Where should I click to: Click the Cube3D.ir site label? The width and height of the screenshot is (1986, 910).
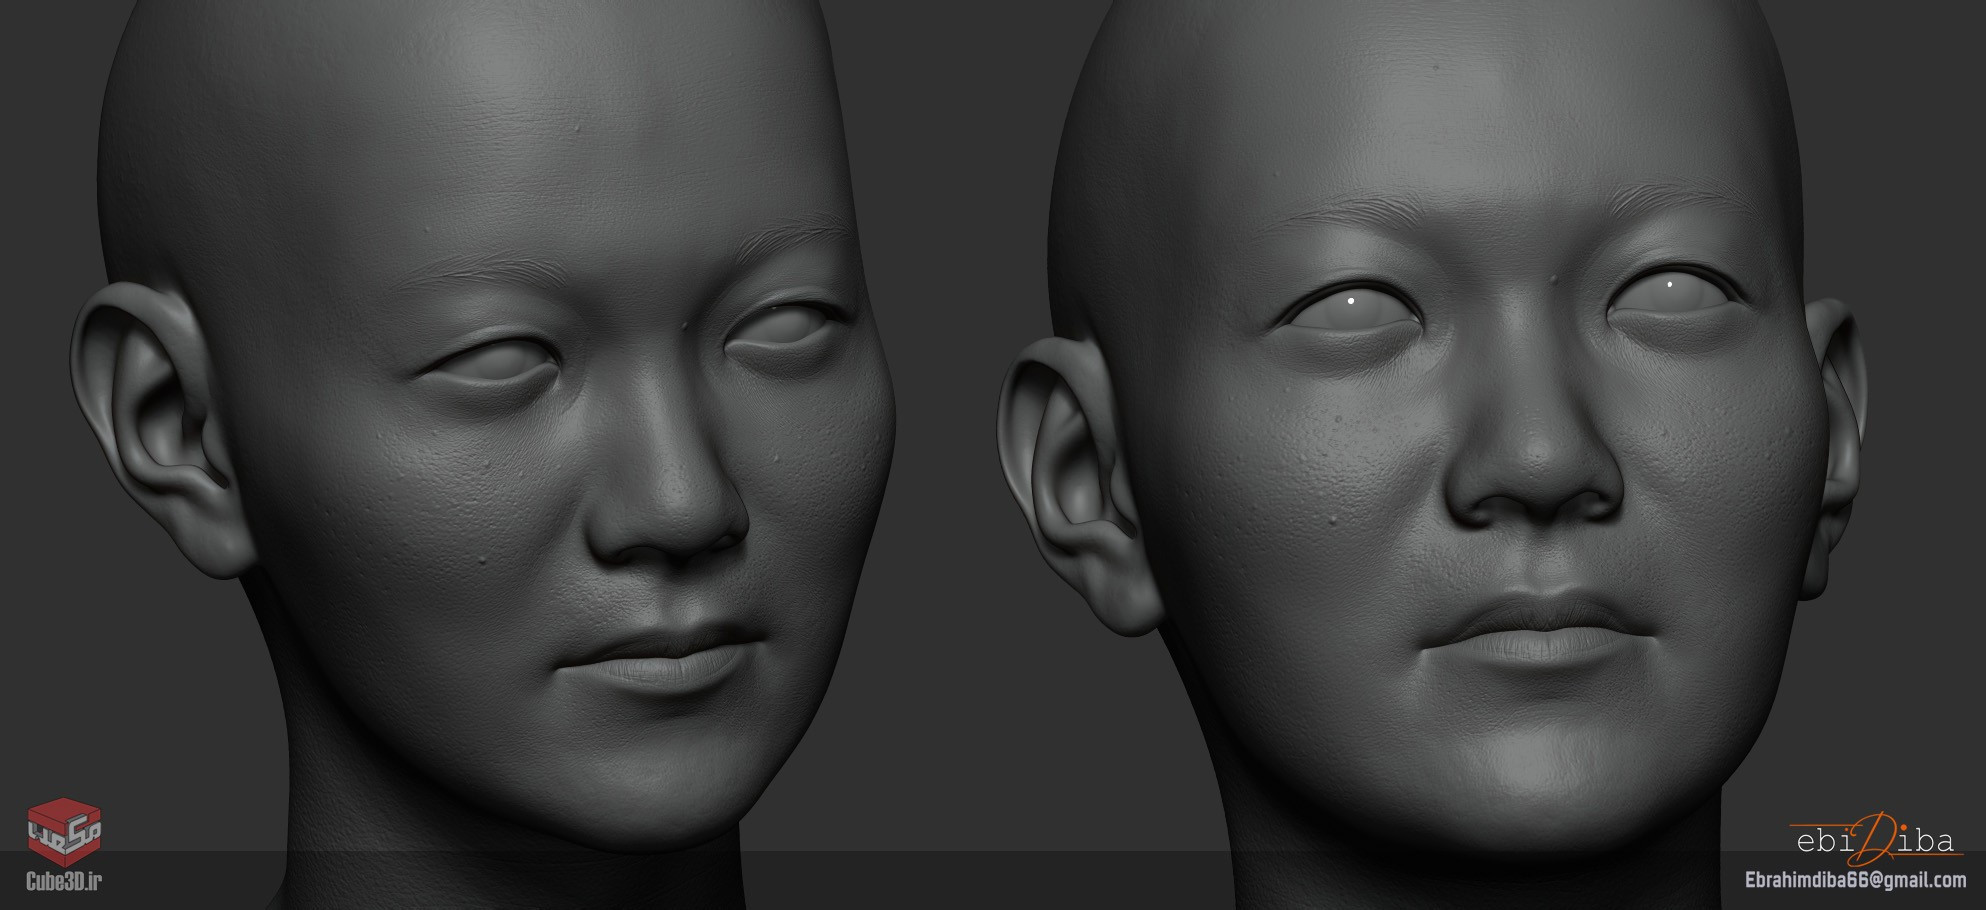tap(64, 881)
